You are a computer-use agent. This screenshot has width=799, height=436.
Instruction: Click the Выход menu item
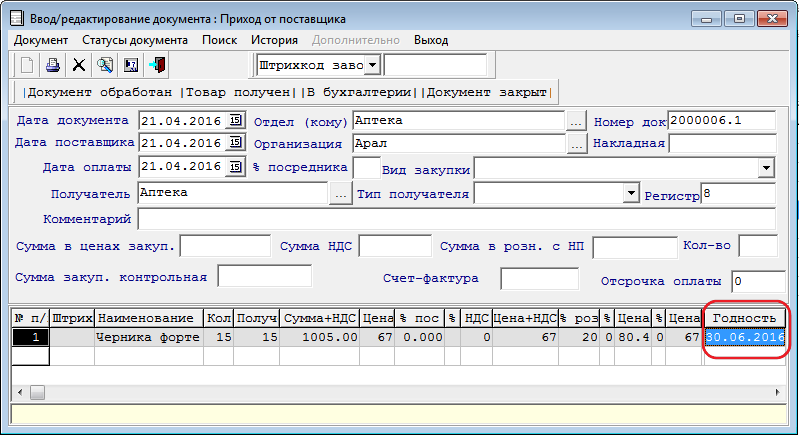pos(431,40)
